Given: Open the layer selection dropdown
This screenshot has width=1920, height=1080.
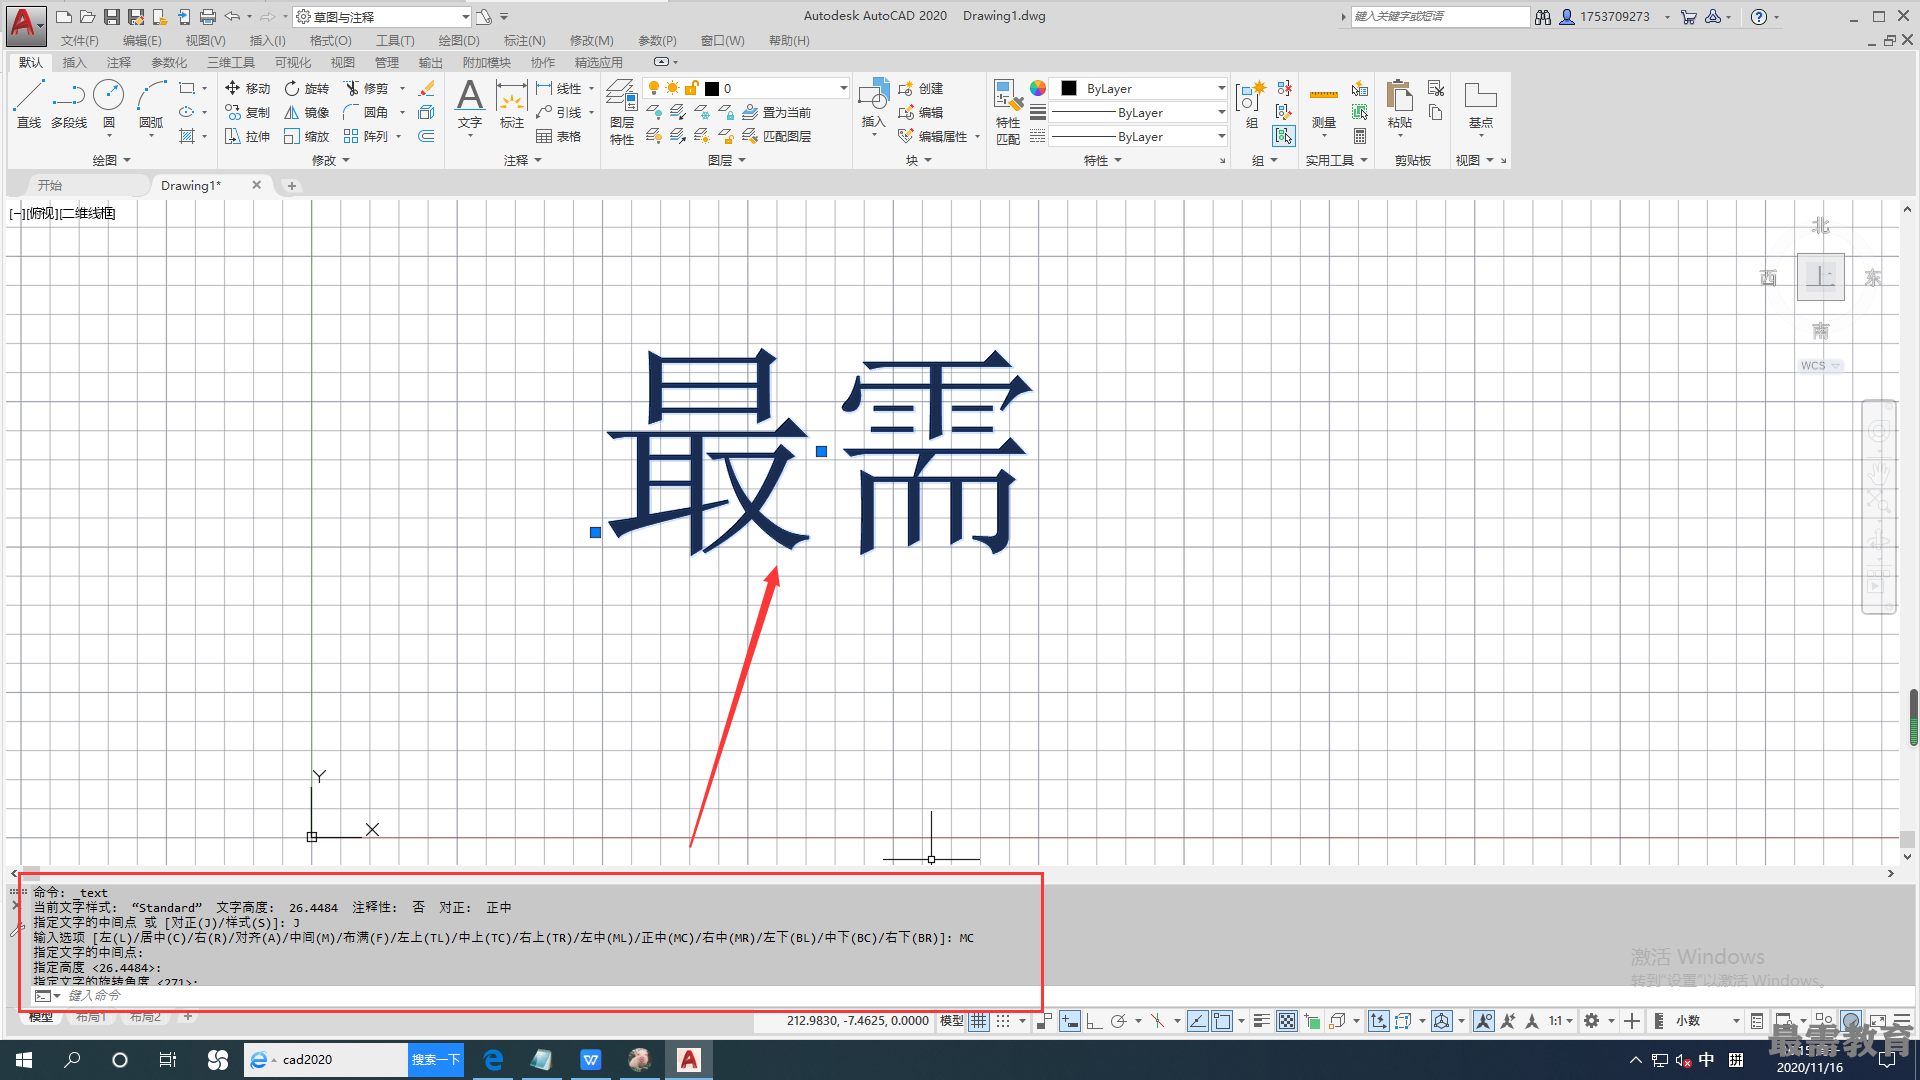Looking at the screenshot, I should (746, 88).
